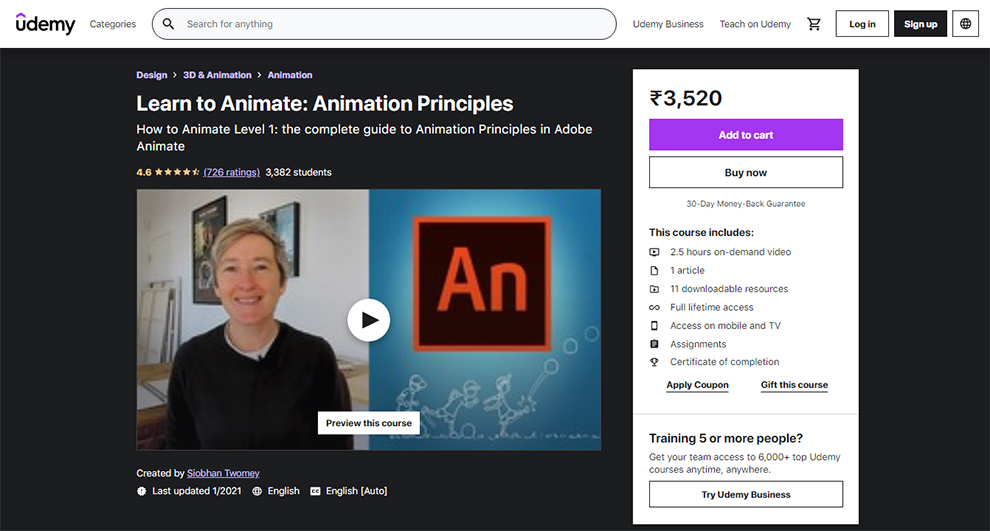
Task: Click the 4.6 rating number
Action: (144, 172)
